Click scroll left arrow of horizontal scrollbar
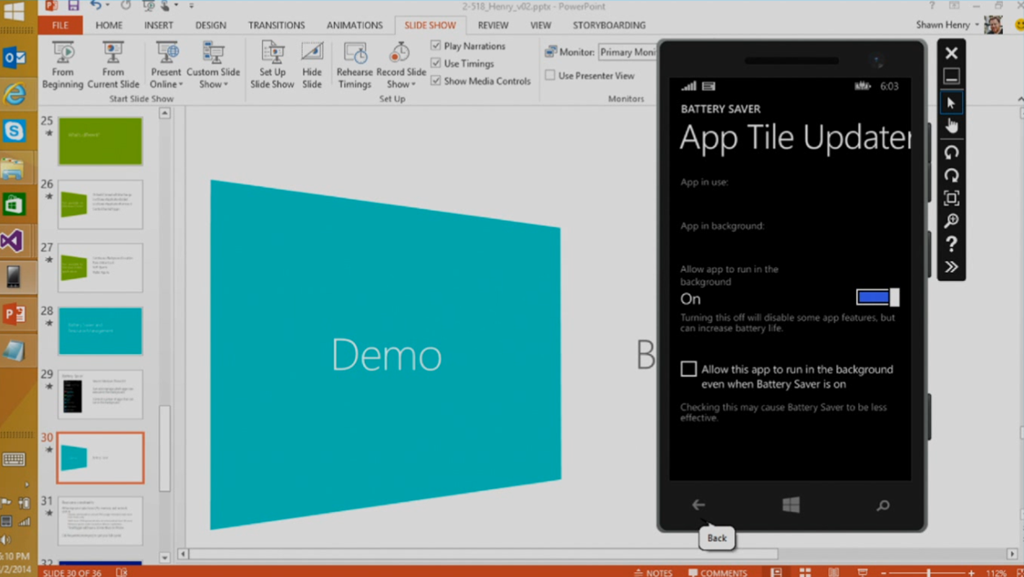 [x=183, y=554]
